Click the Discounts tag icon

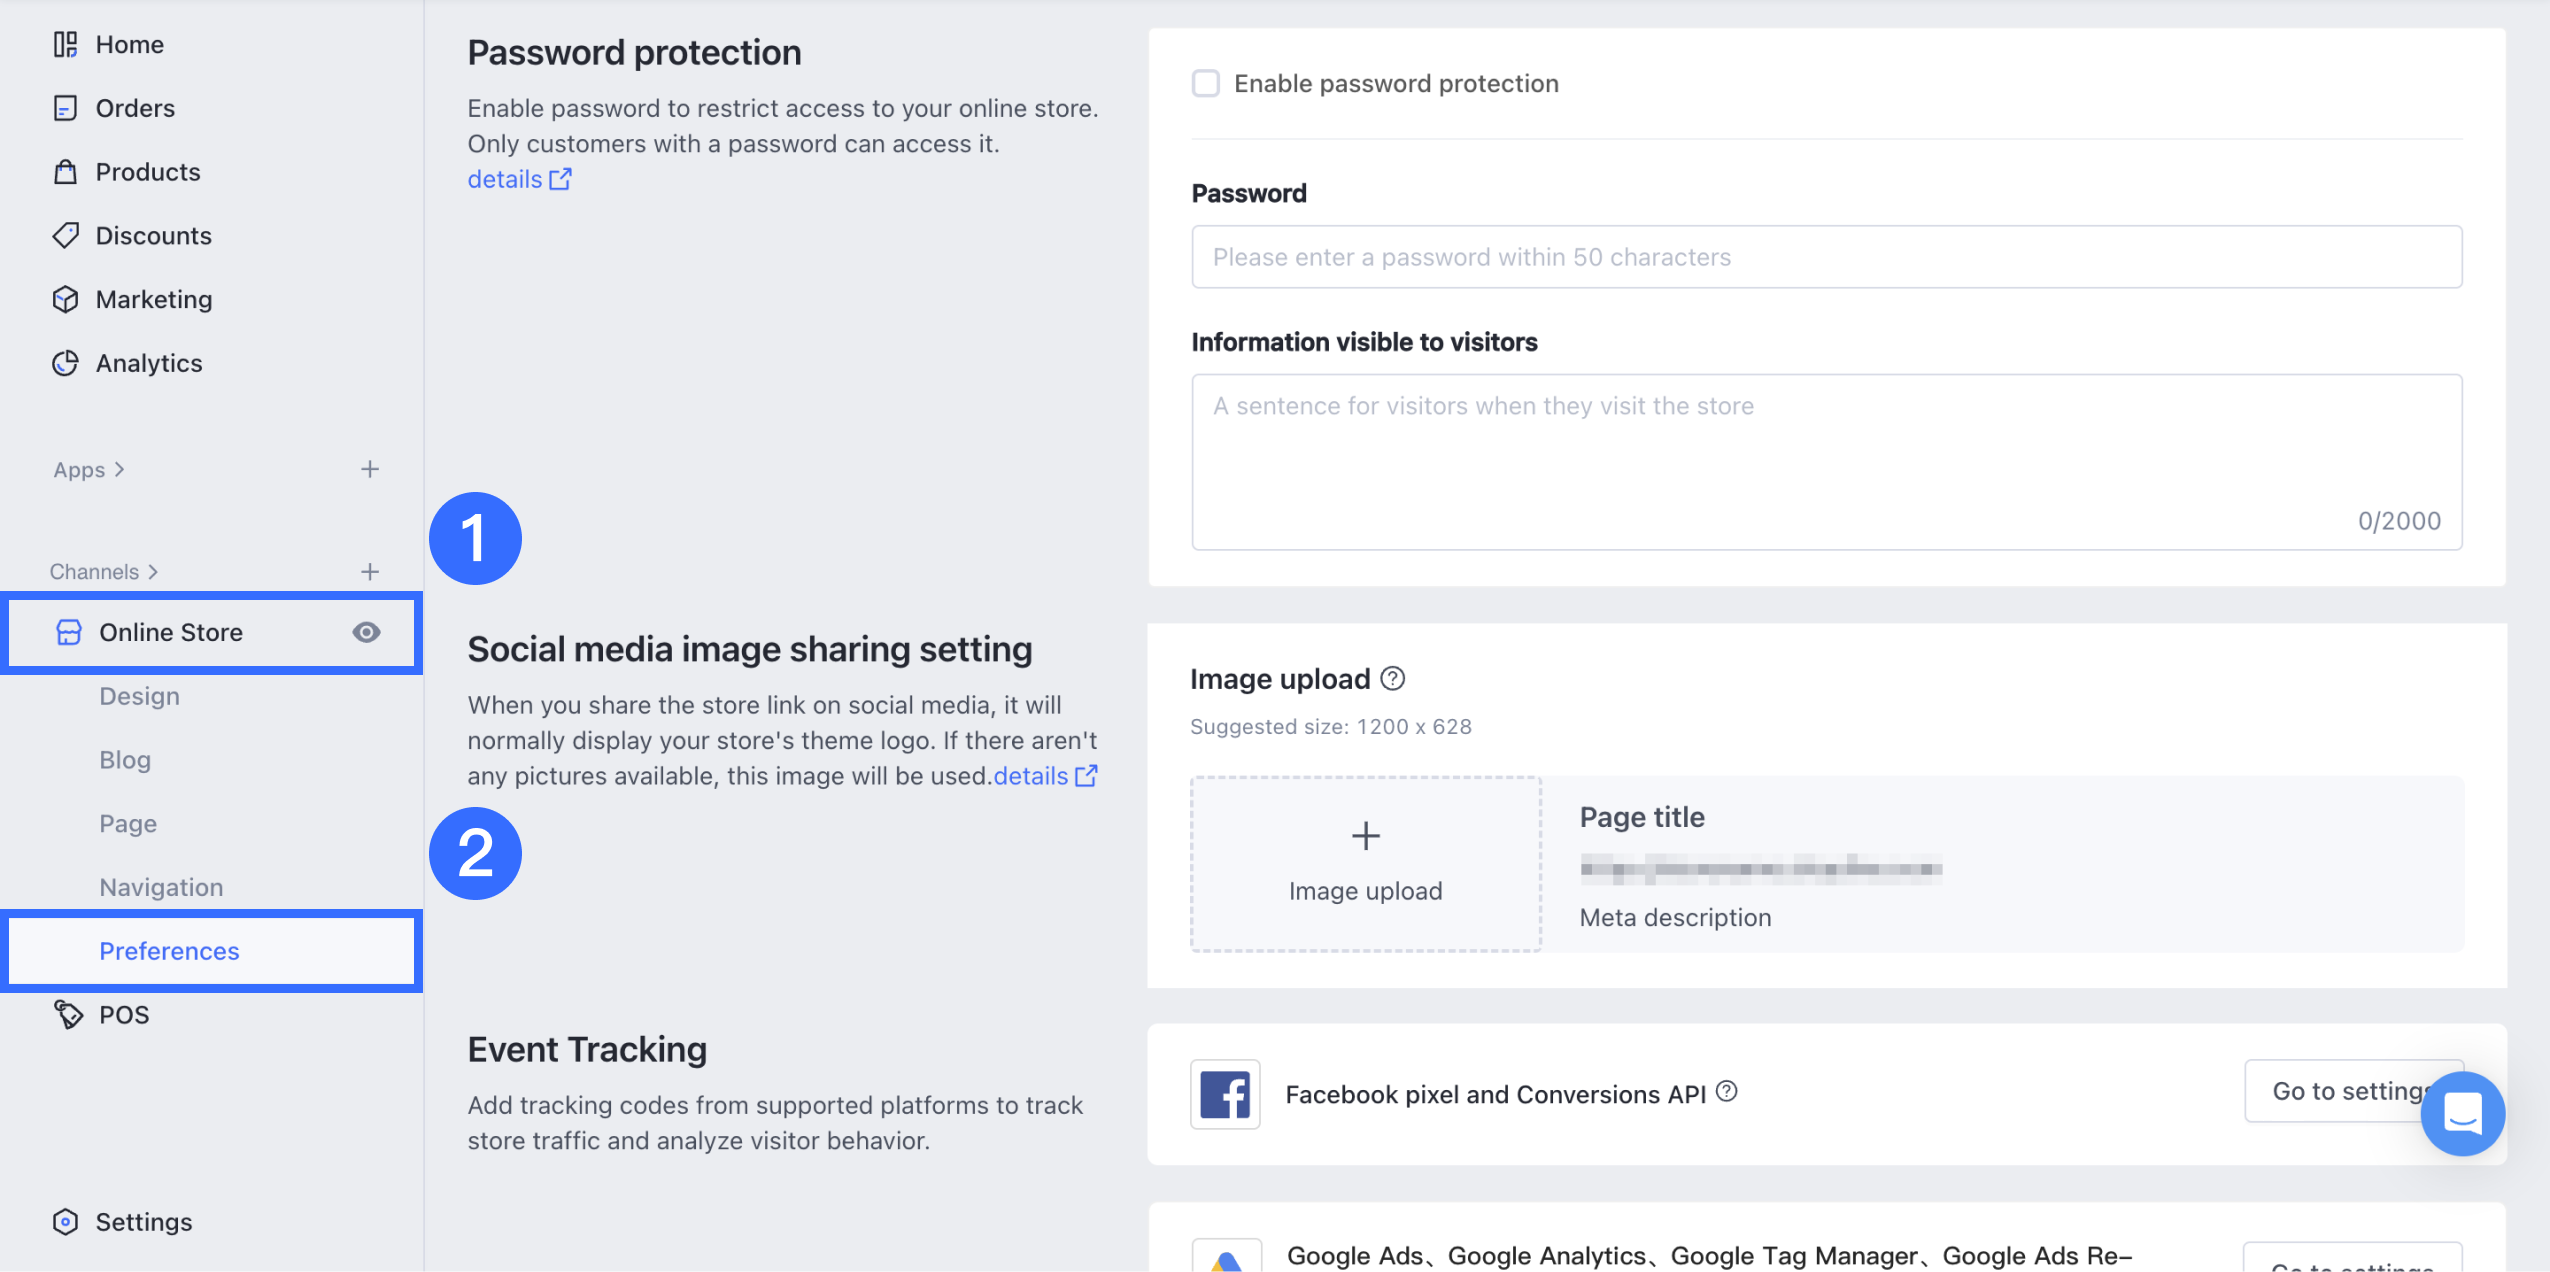65,236
